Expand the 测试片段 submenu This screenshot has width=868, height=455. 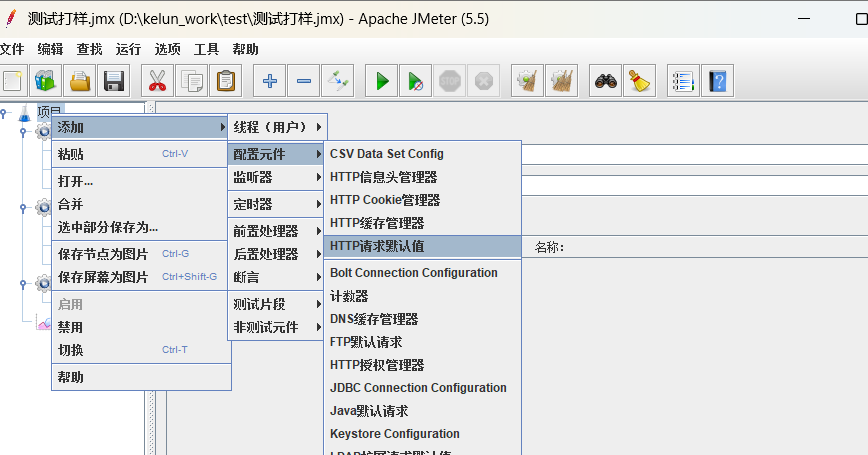(x=276, y=304)
